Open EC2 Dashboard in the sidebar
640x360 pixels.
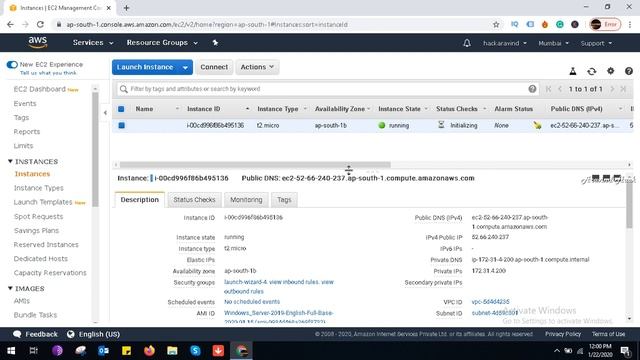click(40, 89)
